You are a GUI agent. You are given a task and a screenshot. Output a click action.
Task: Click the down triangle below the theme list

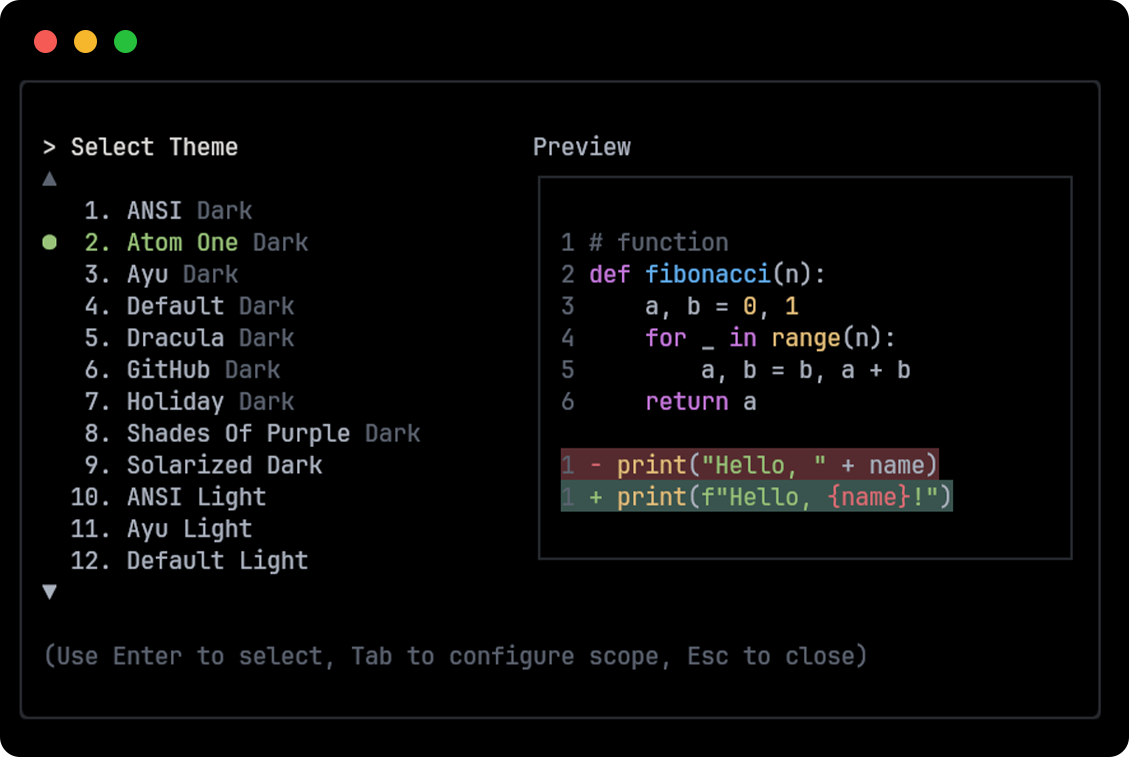50,592
